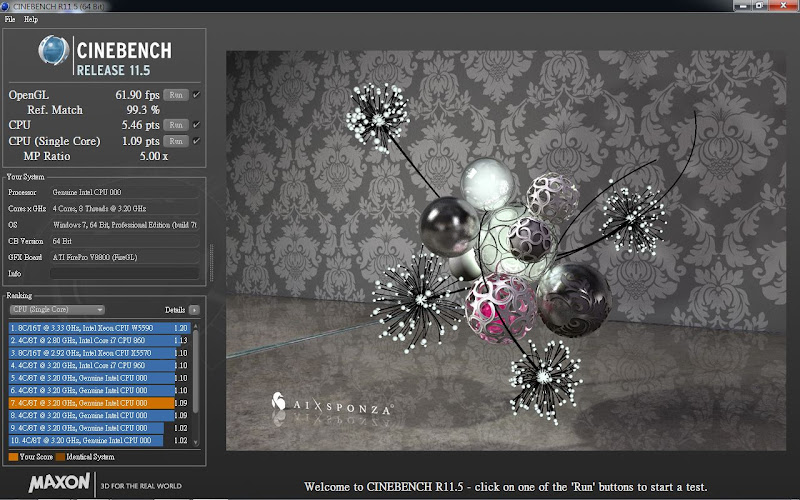Maximize the Cinebench window

click(759, 5)
